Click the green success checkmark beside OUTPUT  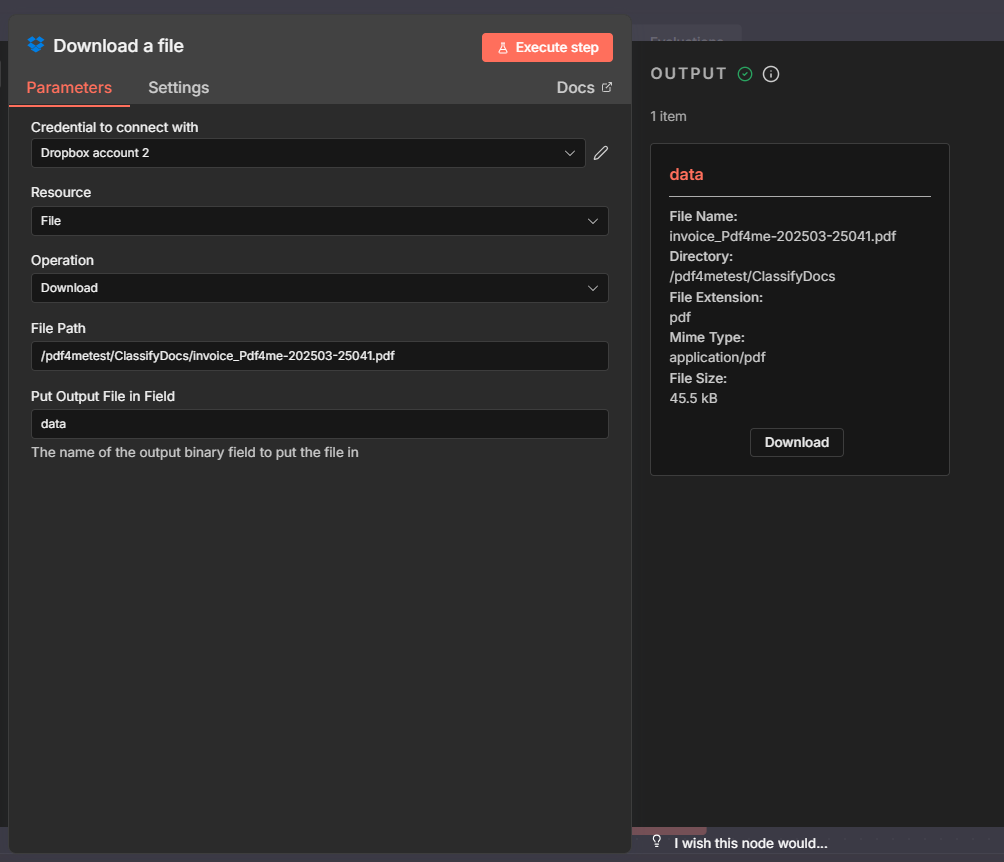click(x=745, y=74)
